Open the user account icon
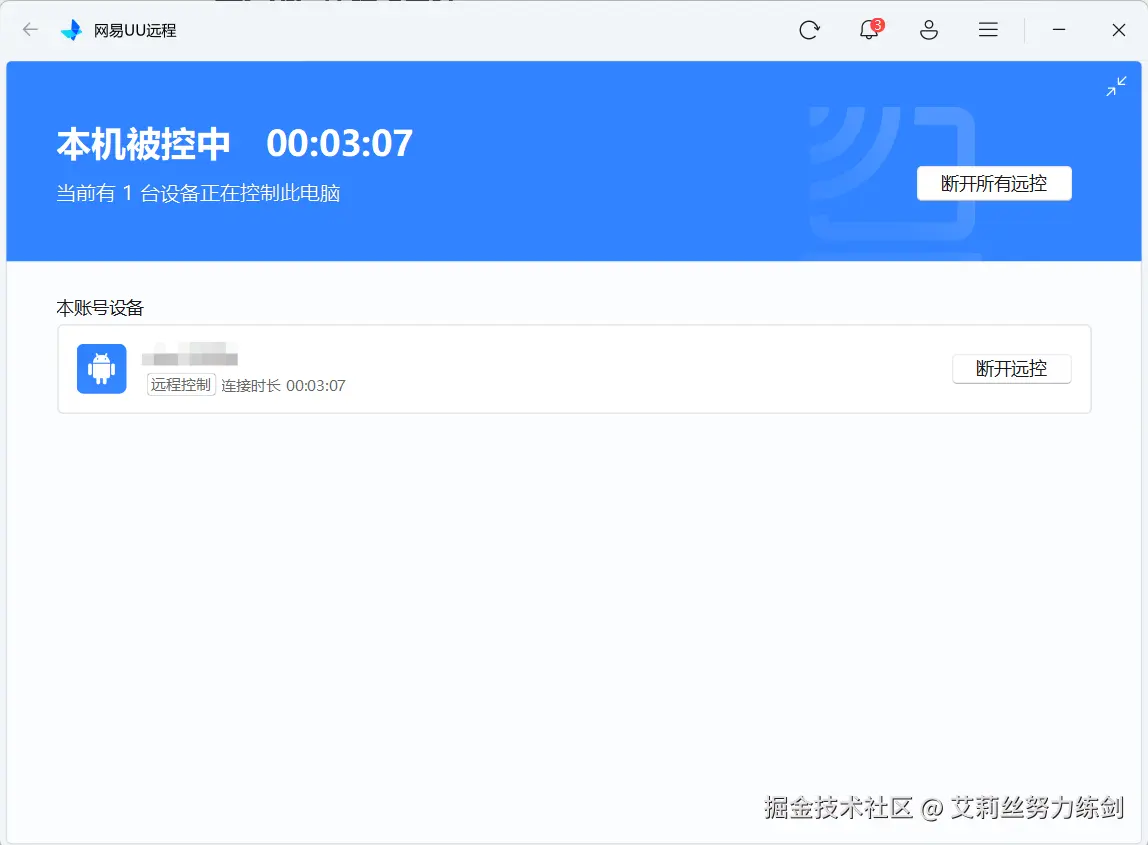 tap(928, 30)
